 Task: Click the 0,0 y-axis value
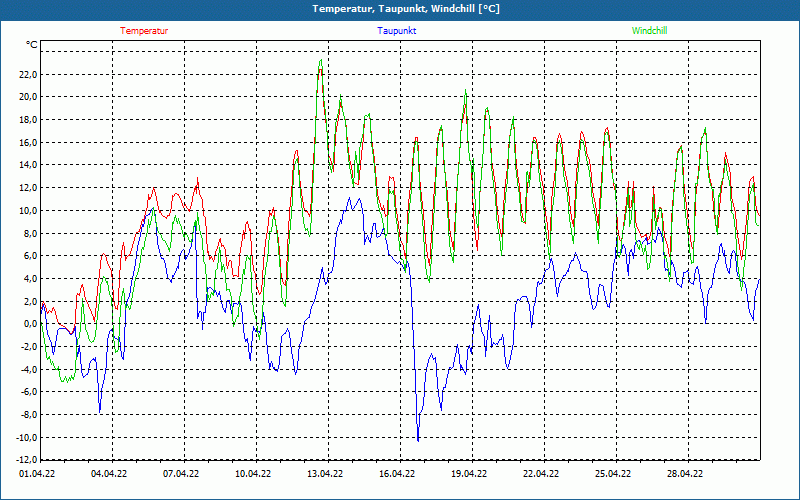31,324
